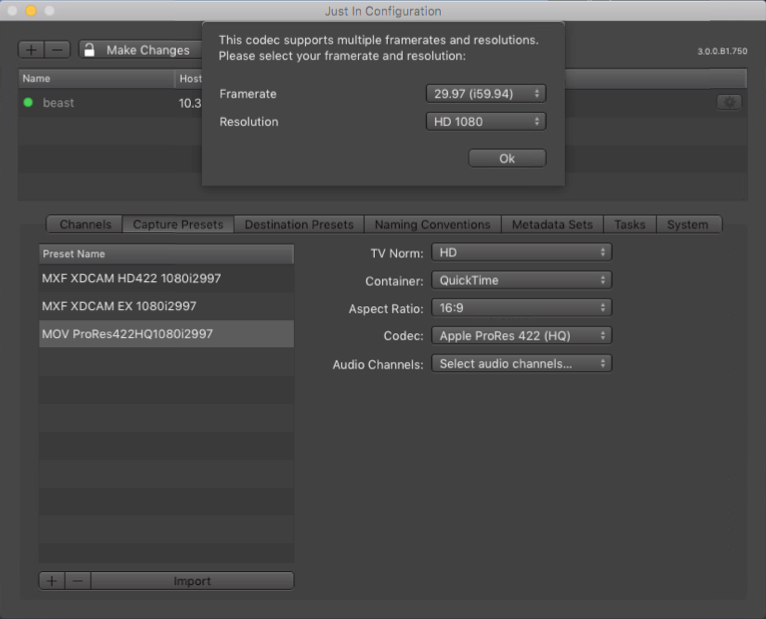Viewport: 766px width, 619px height.
Task: Add a new capture preset with the plus button
Action: pyautogui.click(x=52, y=581)
